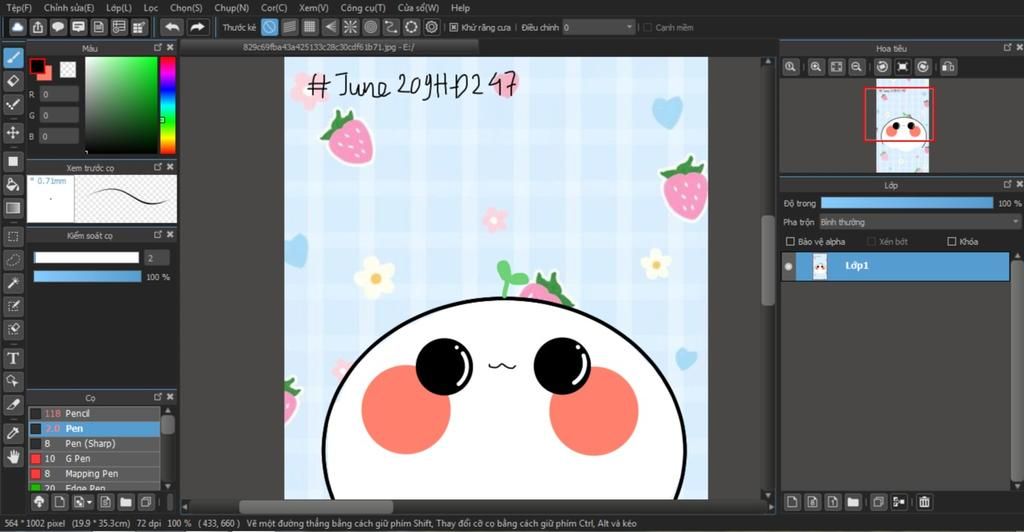Select the Eraser tool

pyautogui.click(x=13, y=81)
